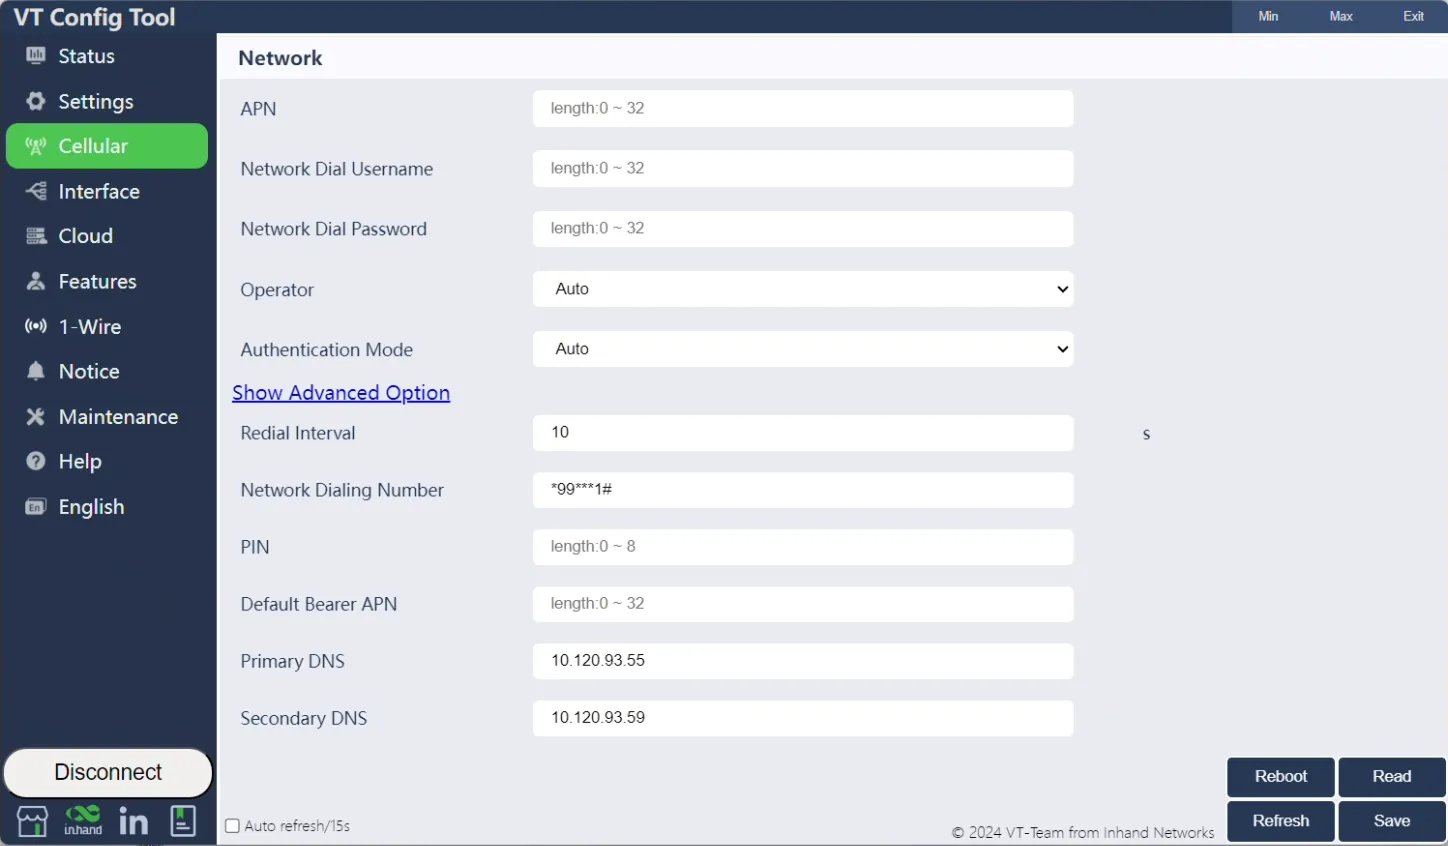The image size is (1448, 846).
Task: Click the Default Bearer APN field
Action: click(x=803, y=604)
